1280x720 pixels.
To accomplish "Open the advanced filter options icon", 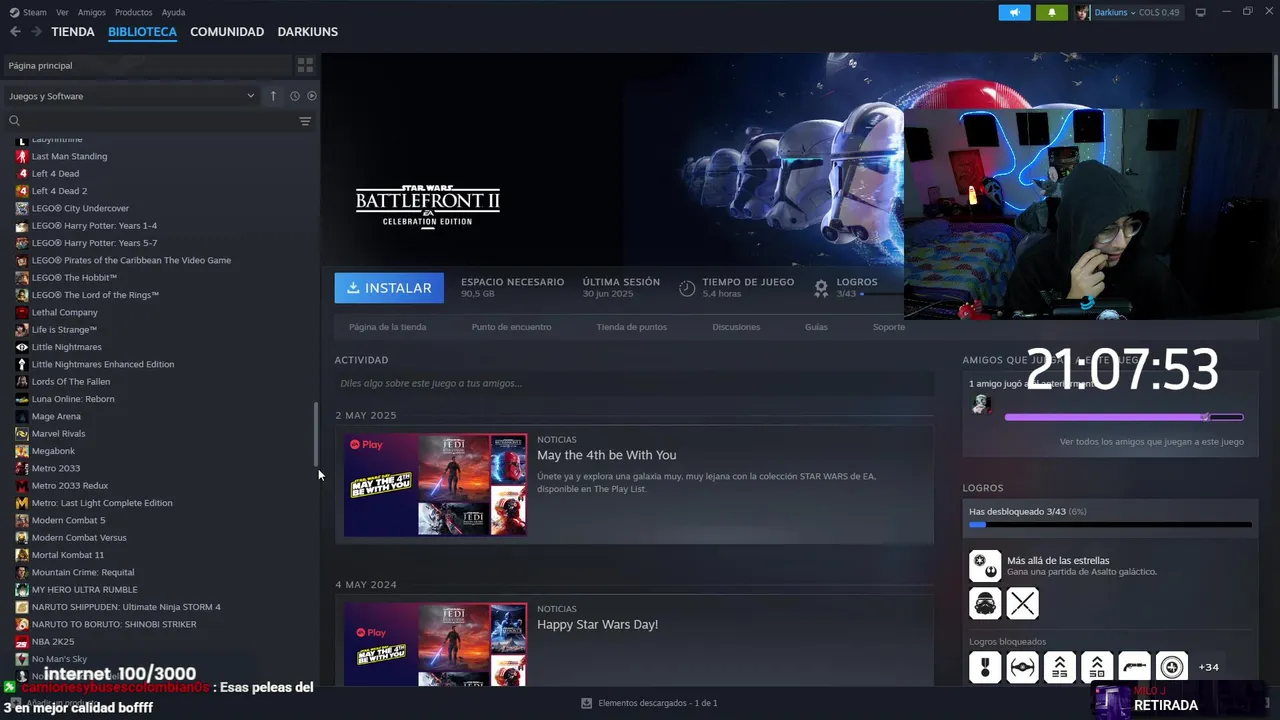I will (x=305, y=121).
